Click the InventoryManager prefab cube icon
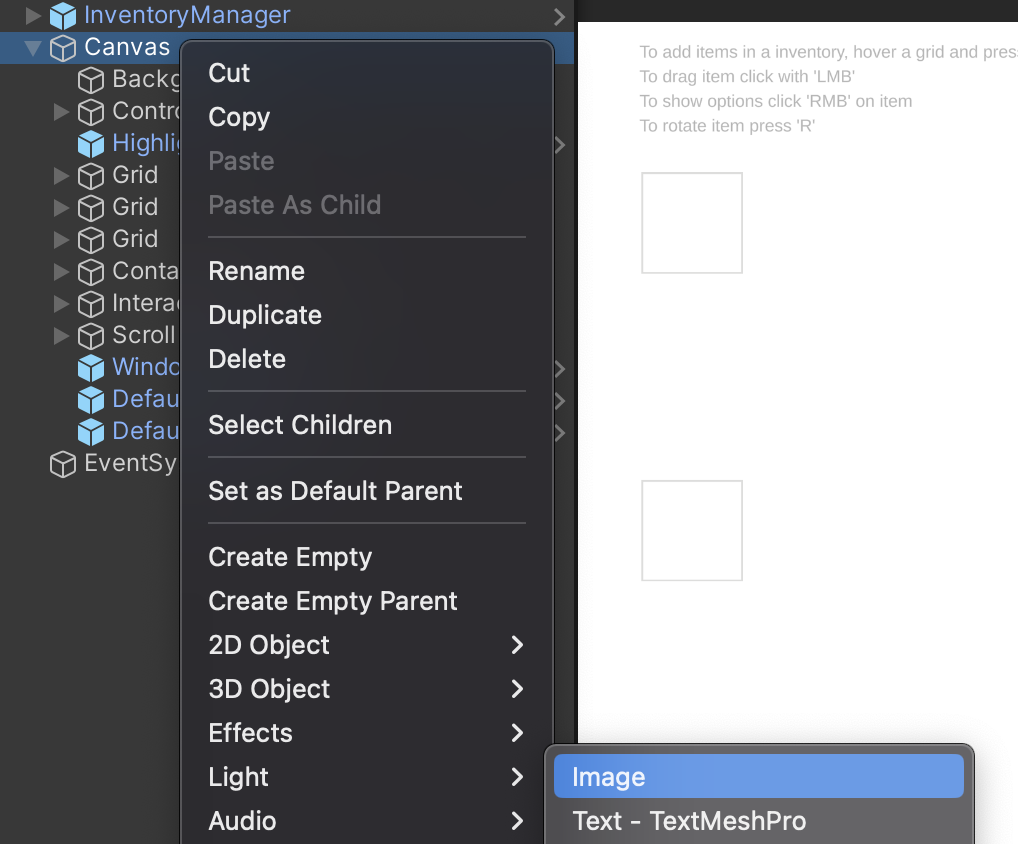This screenshot has height=844, width=1018. pos(63,16)
